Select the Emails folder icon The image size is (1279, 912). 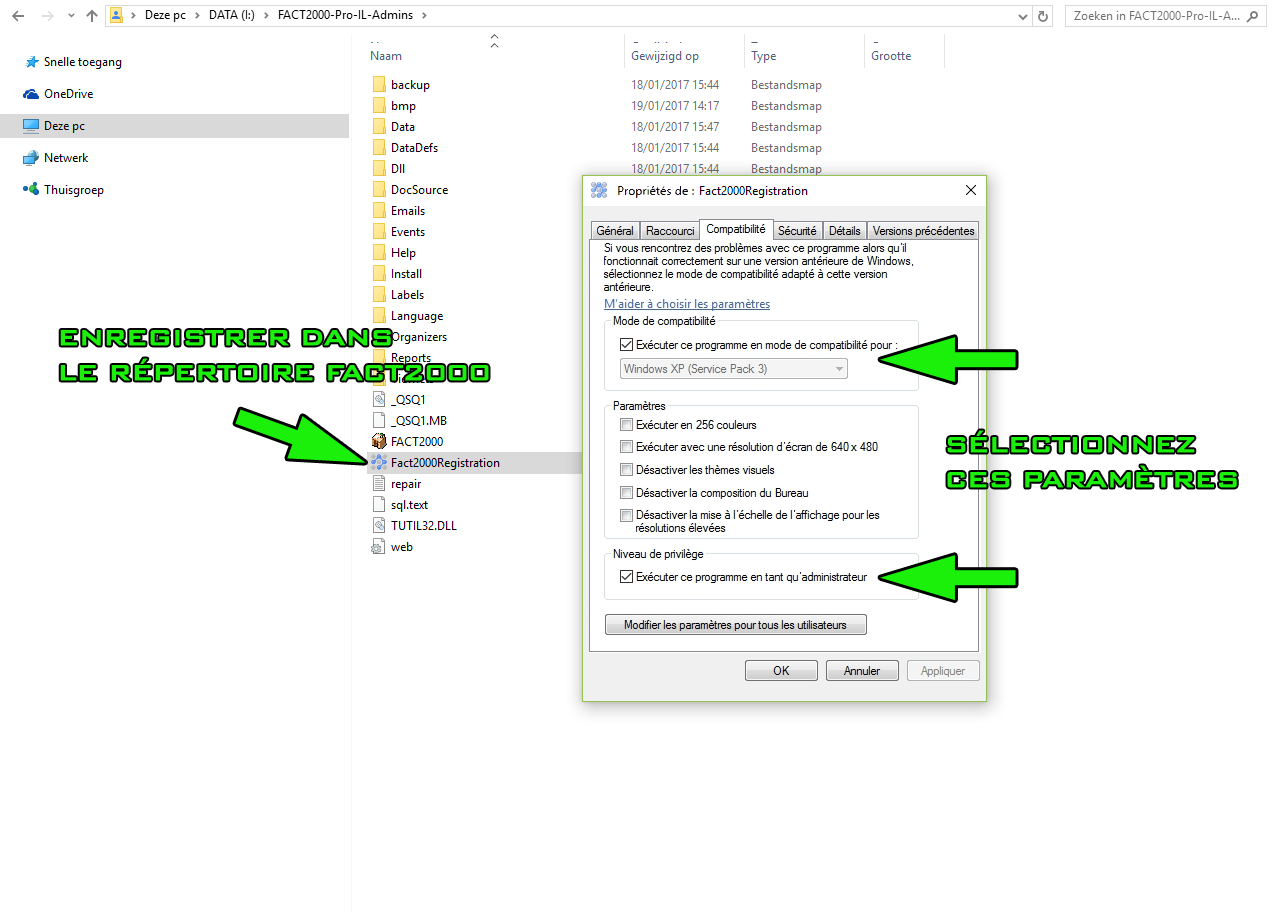(378, 211)
